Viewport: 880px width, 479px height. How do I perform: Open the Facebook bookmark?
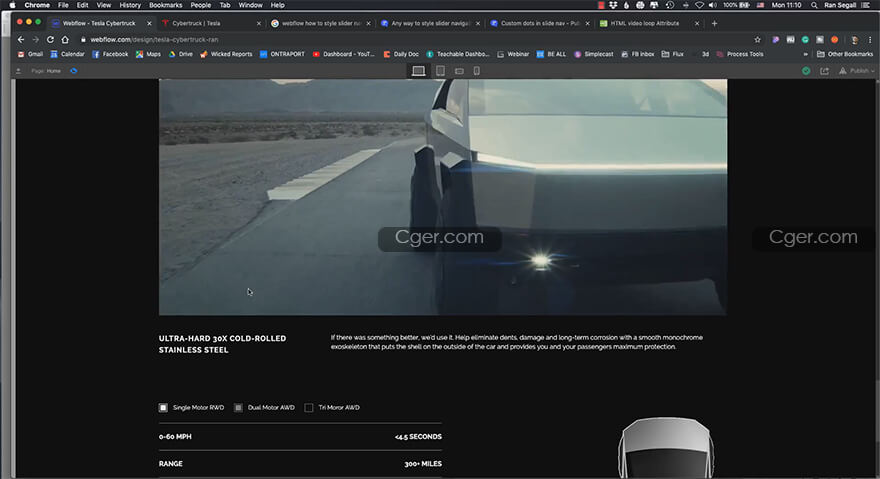pos(110,54)
